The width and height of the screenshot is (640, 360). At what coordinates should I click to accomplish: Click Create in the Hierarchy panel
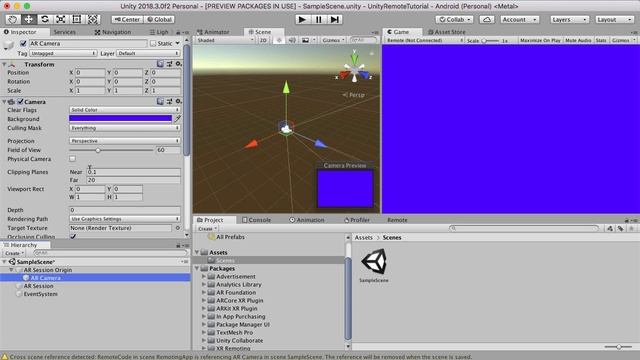pos(14,253)
